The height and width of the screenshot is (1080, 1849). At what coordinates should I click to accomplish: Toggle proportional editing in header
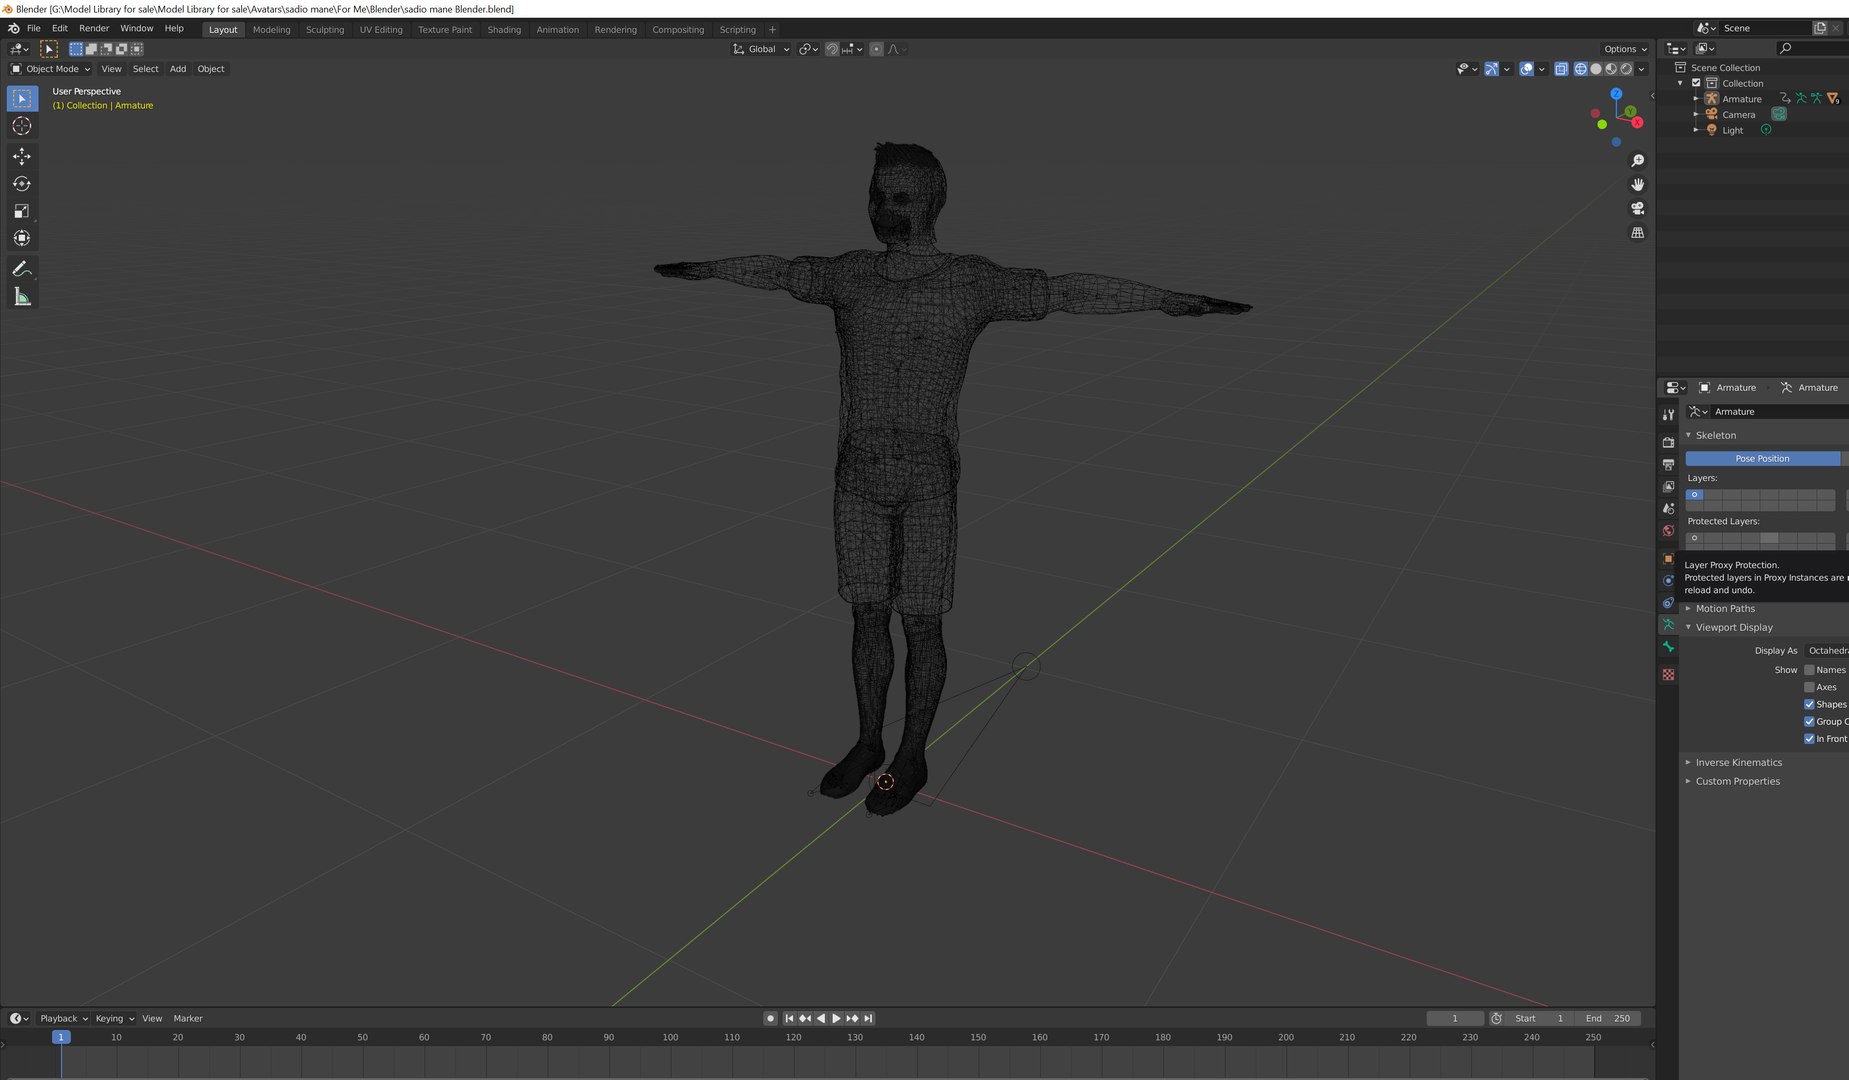coord(876,49)
